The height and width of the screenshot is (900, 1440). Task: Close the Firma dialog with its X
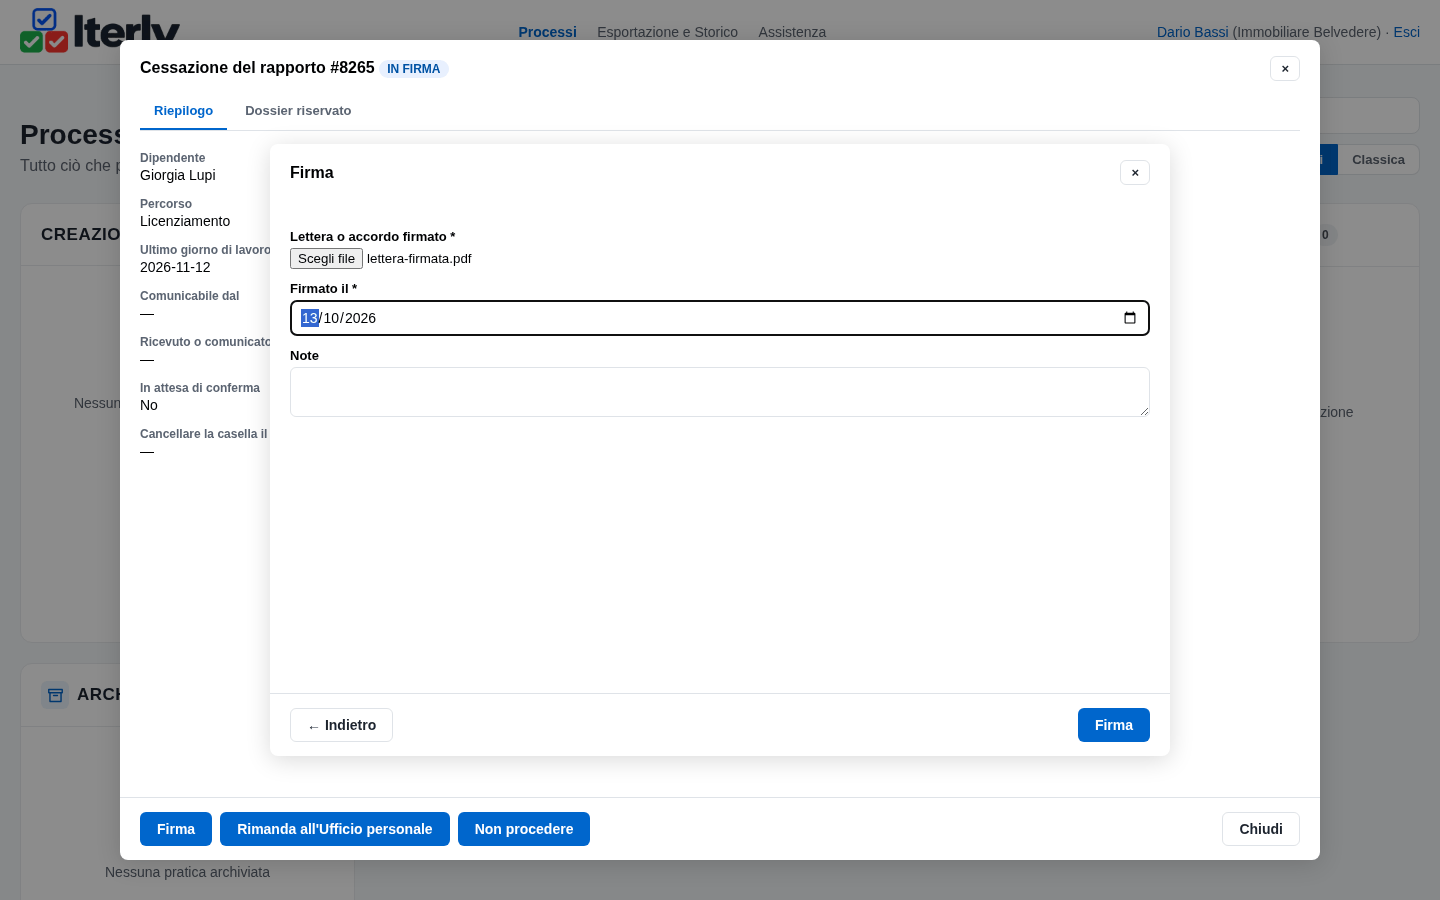tap(1135, 173)
